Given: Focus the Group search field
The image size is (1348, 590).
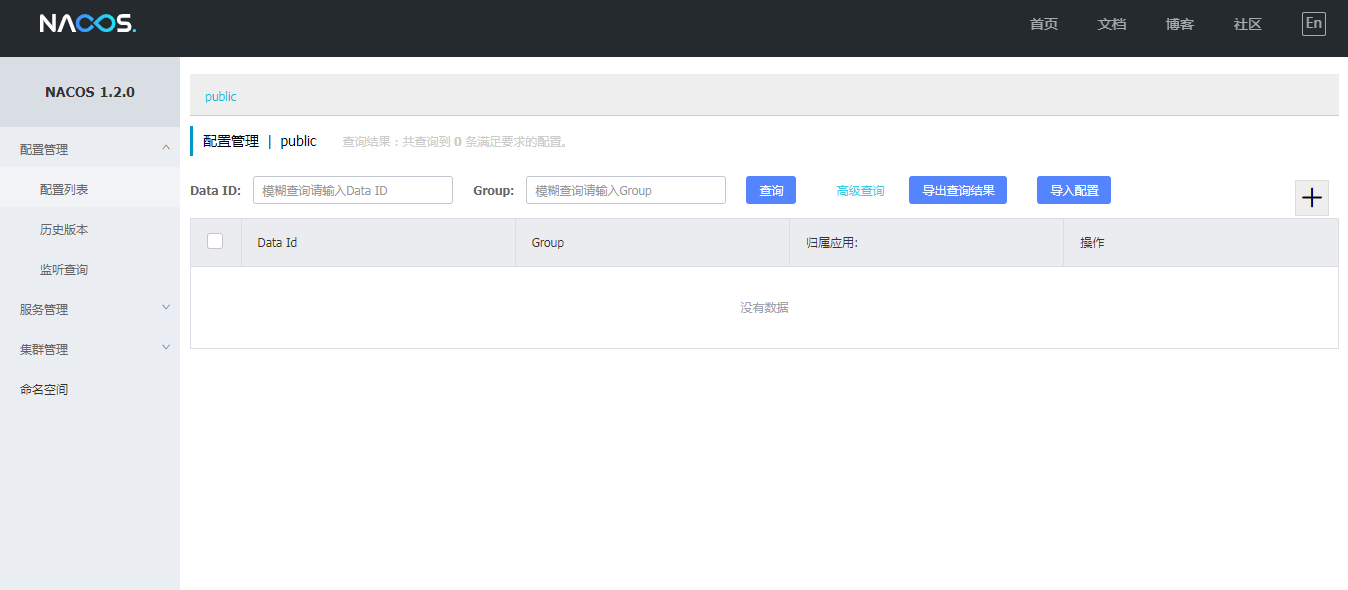Looking at the screenshot, I should [625, 190].
